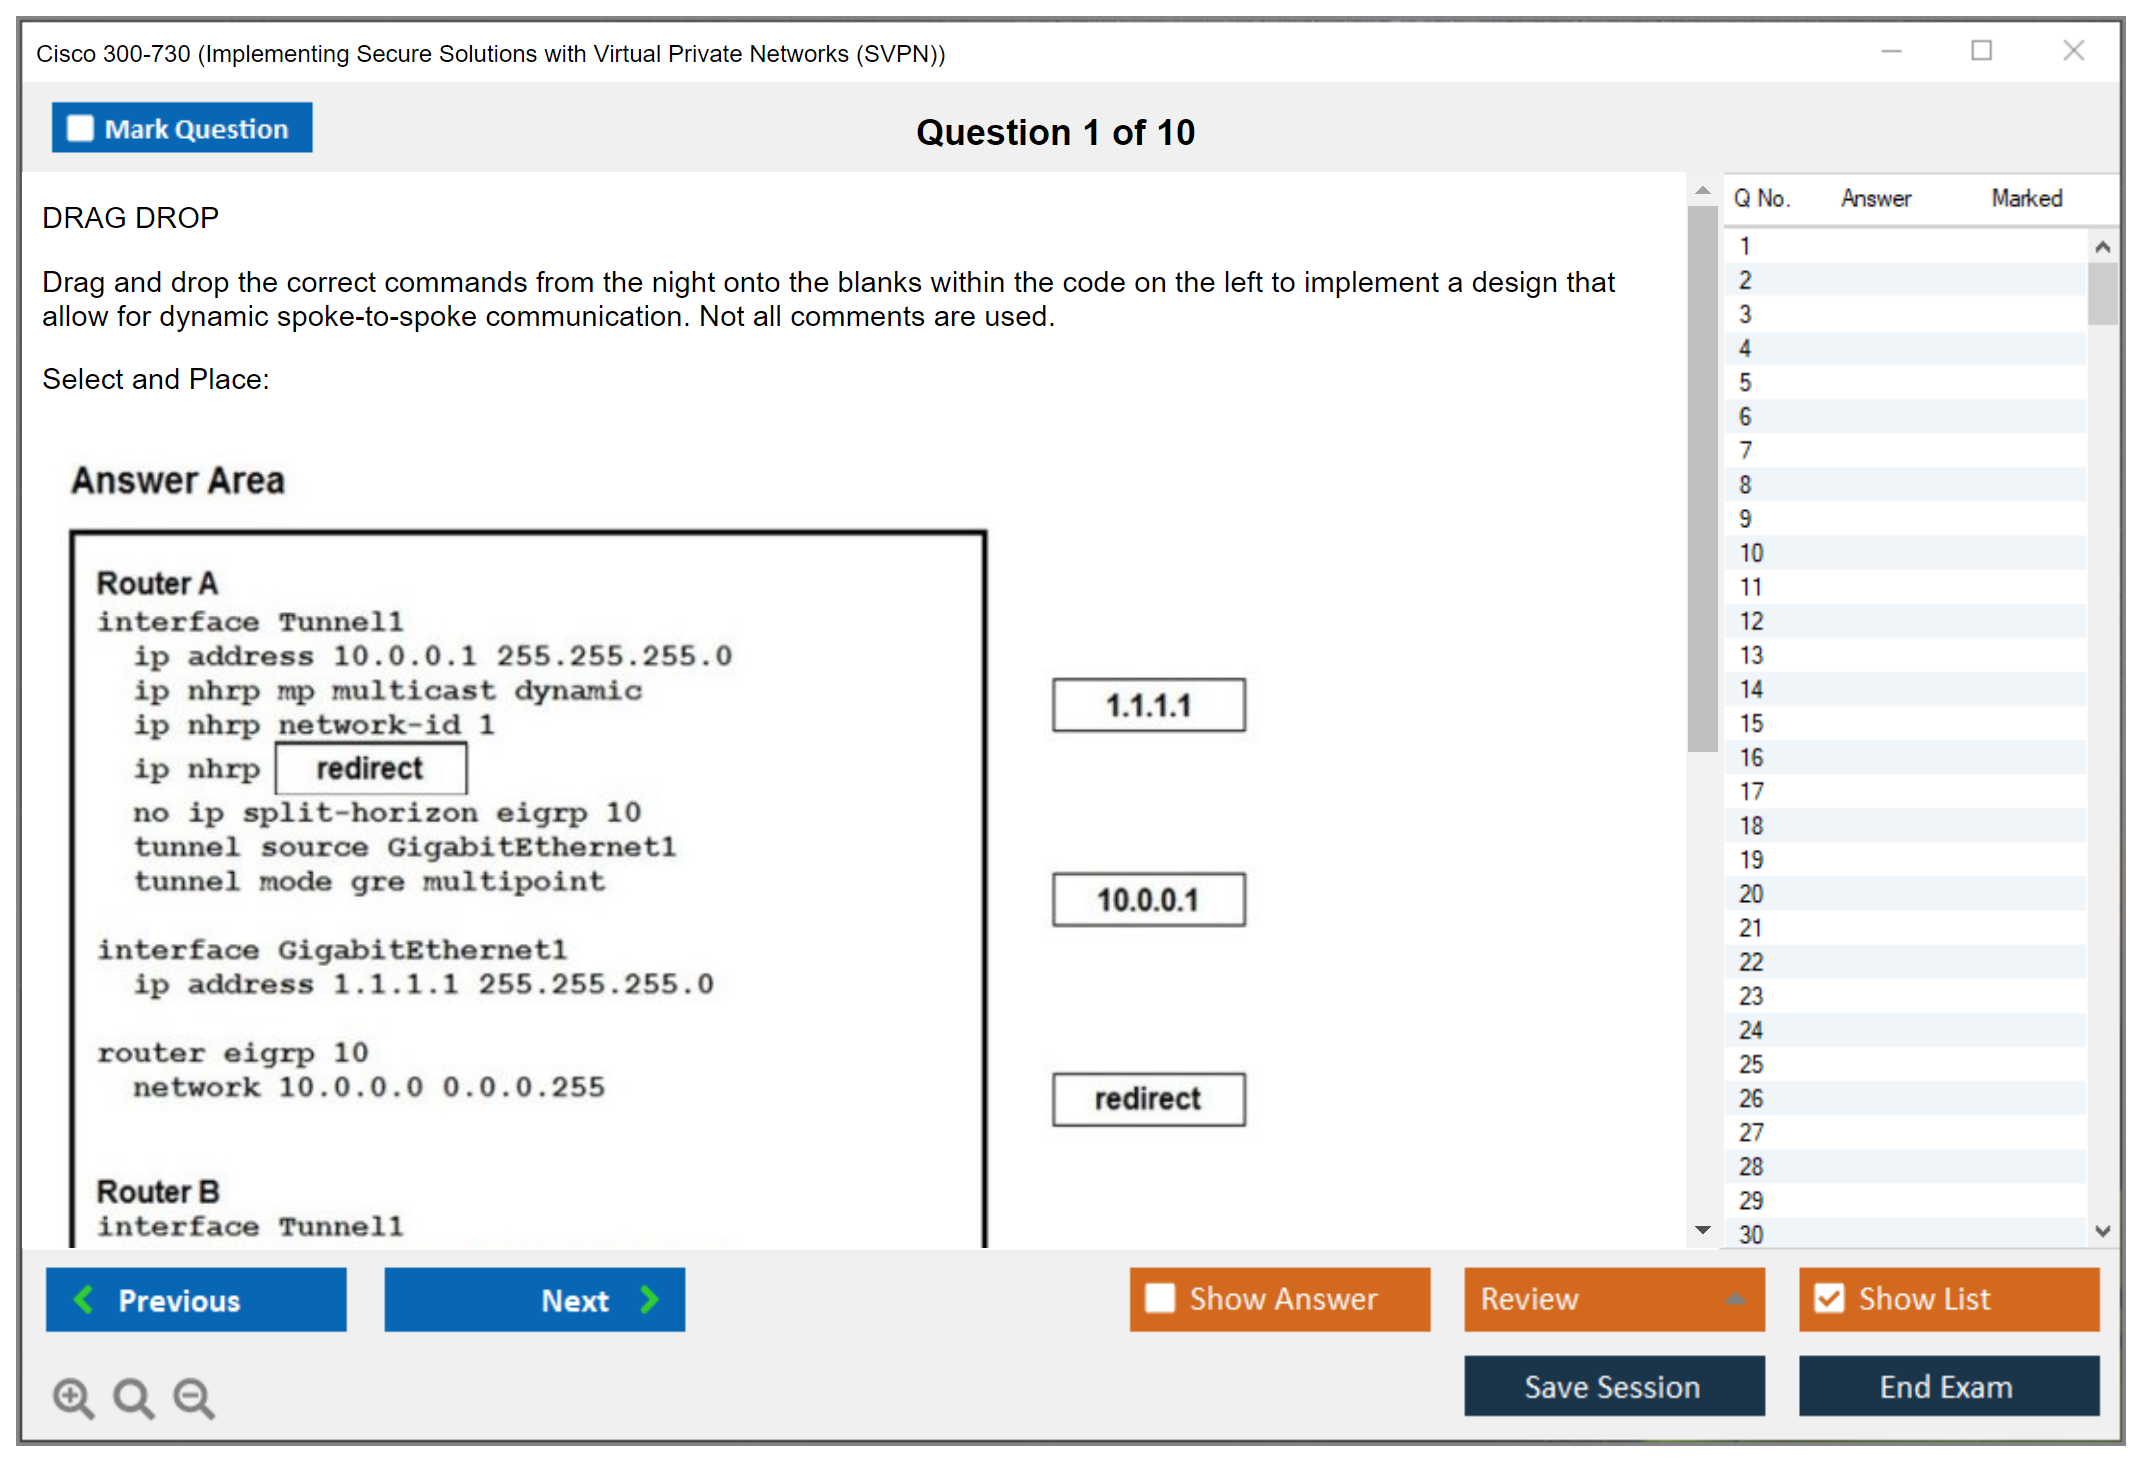
Task: Expand the Review dropdown menu
Action: (x=1735, y=1299)
